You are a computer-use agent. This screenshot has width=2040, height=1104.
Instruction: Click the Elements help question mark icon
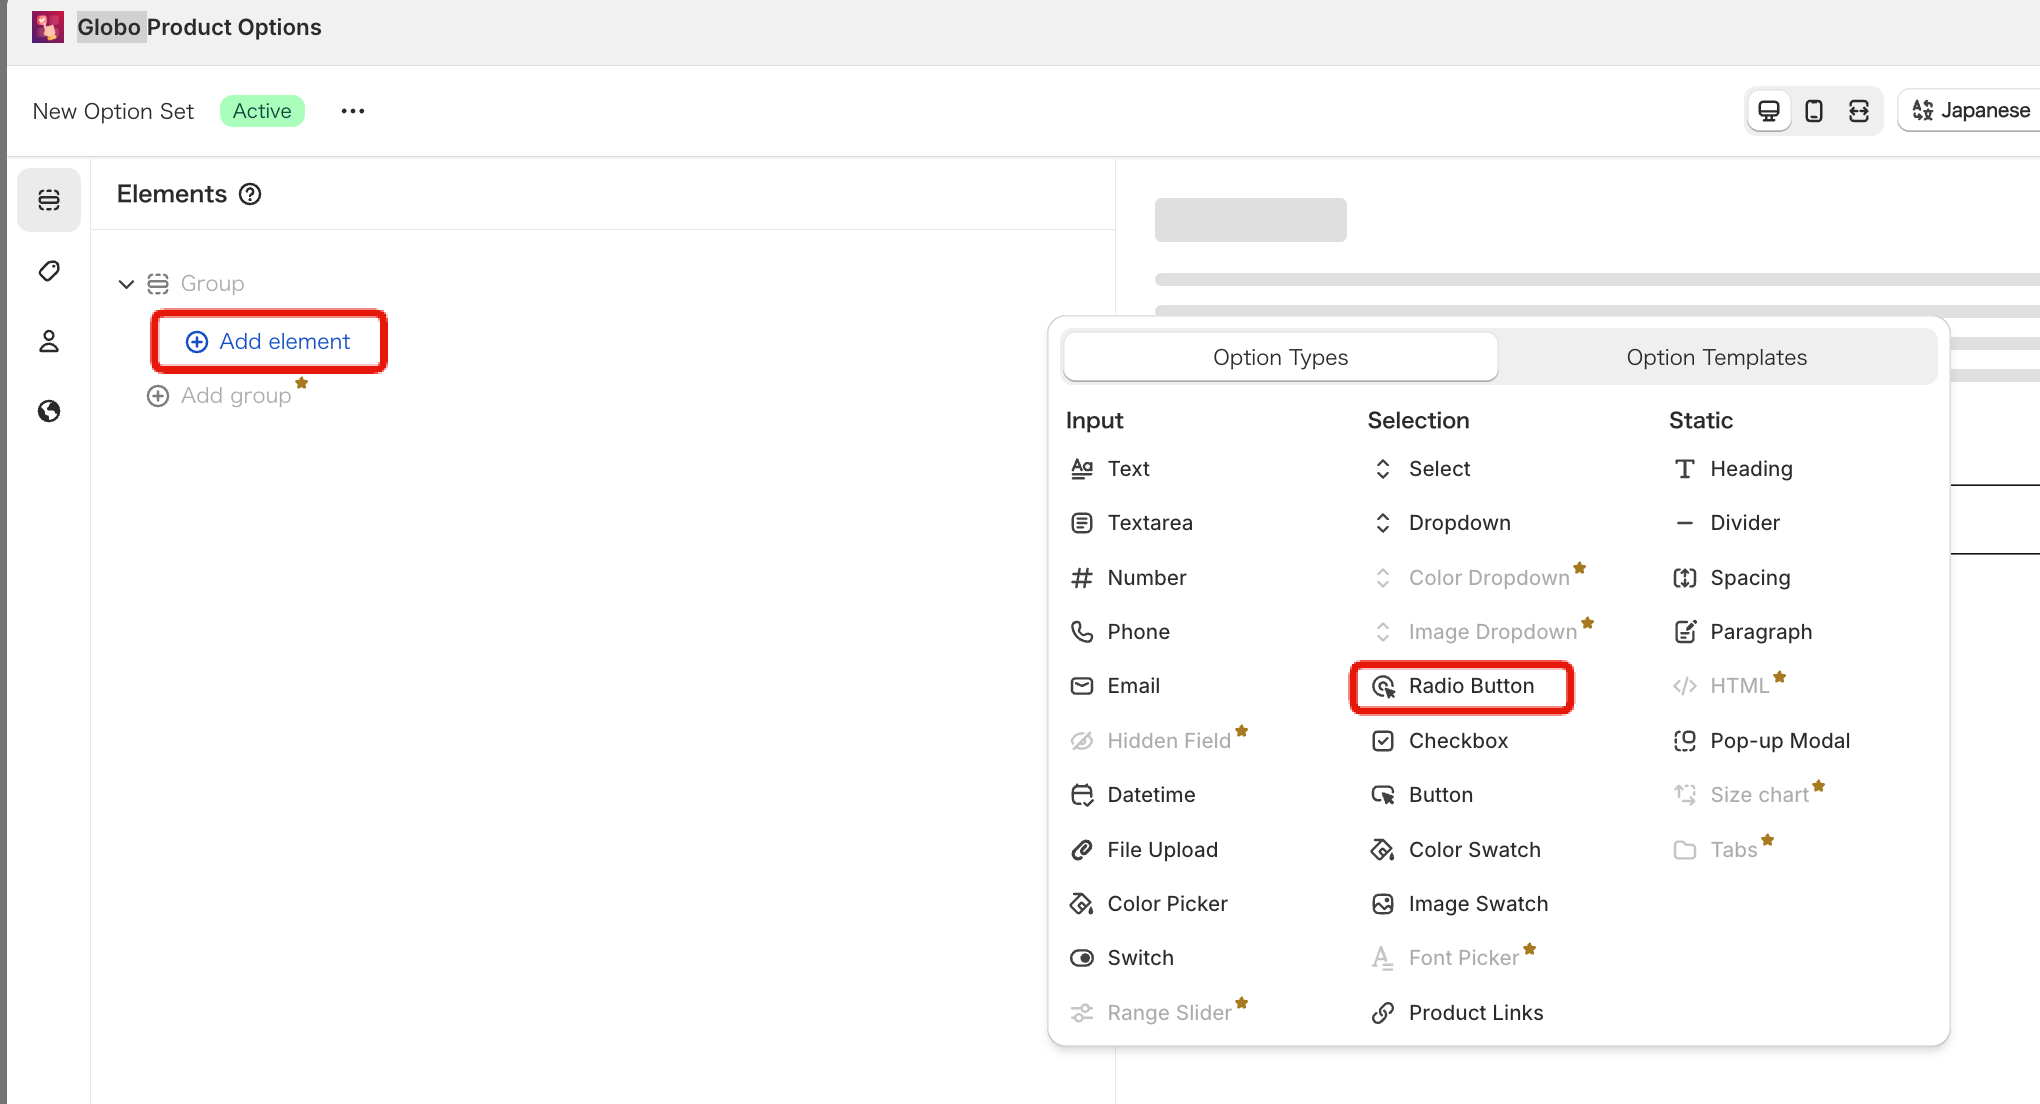tap(250, 194)
